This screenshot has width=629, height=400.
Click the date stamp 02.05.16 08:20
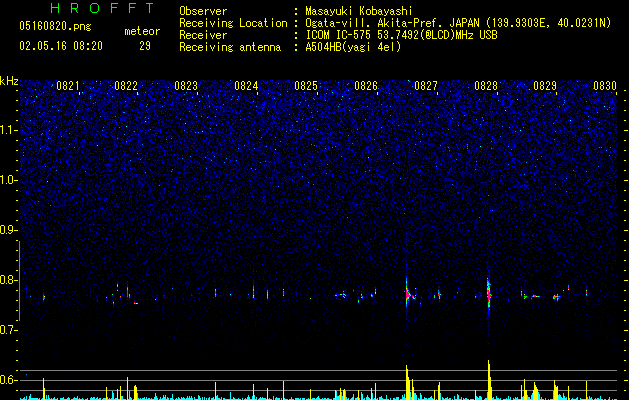pos(61,46)
